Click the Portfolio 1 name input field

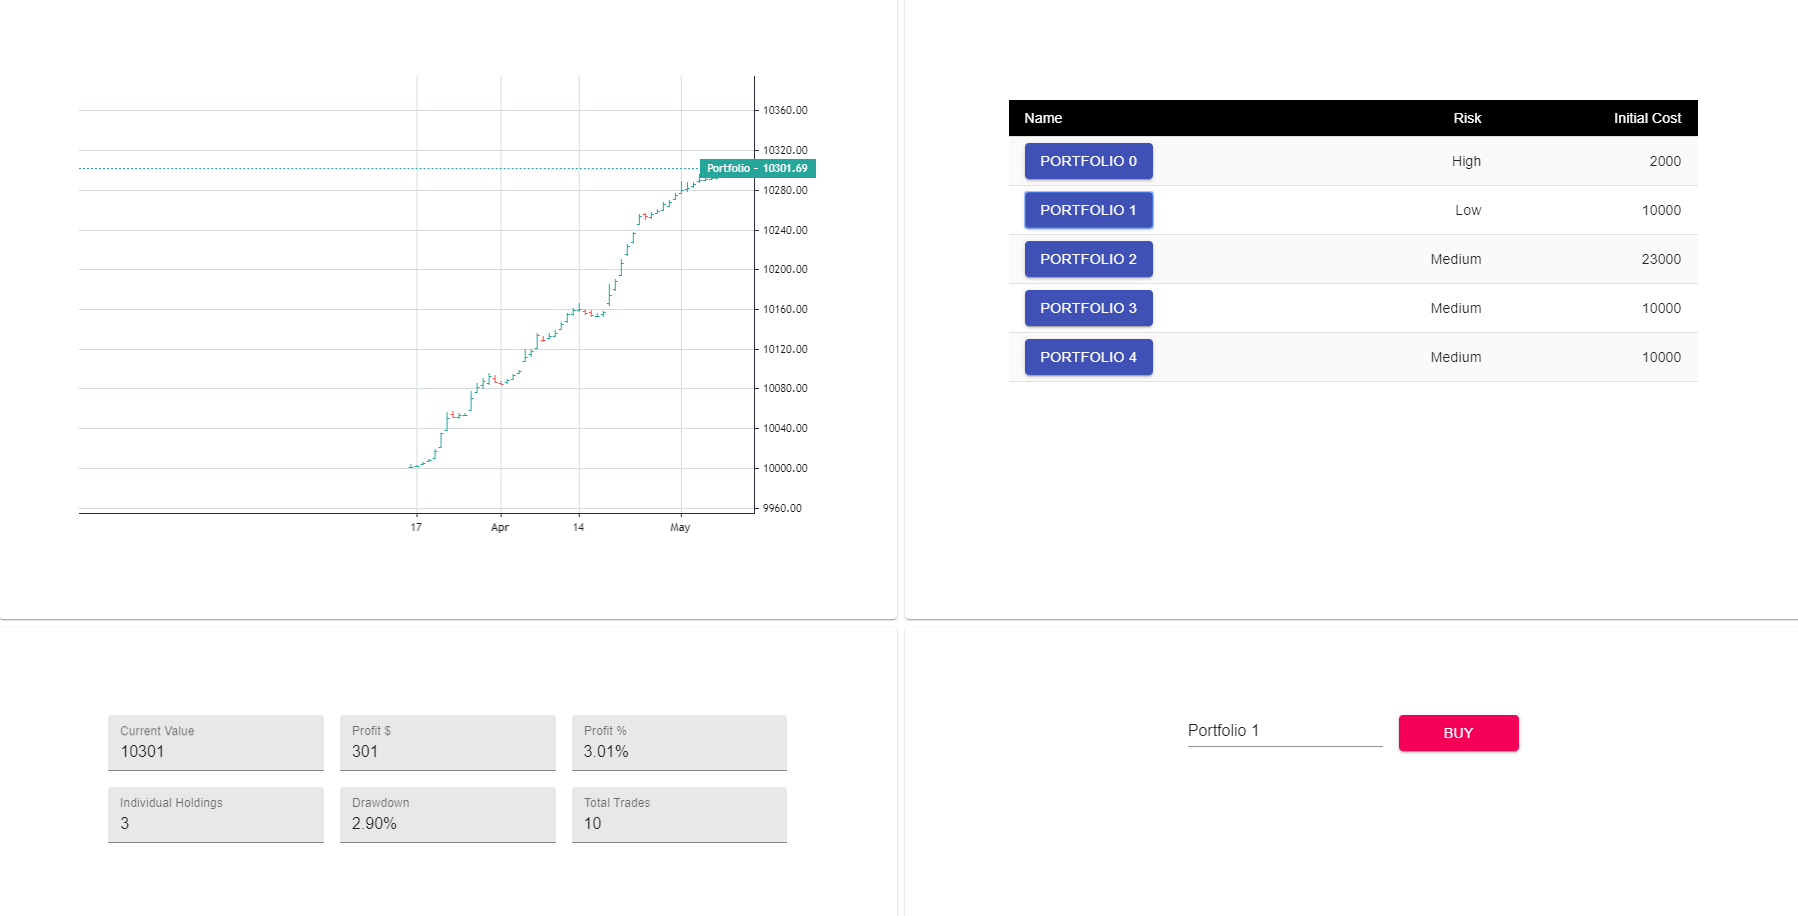pos(1284,731)
